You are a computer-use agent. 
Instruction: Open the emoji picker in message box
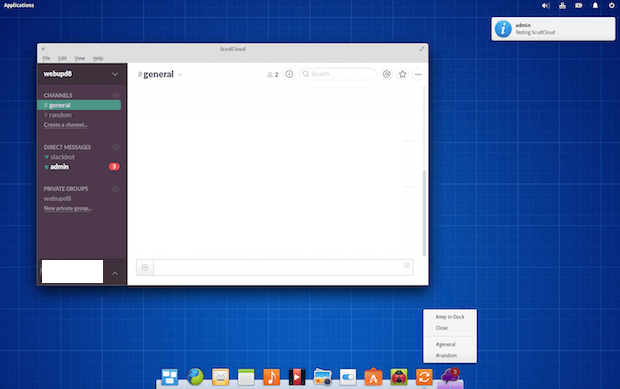[x=407, y=265]
